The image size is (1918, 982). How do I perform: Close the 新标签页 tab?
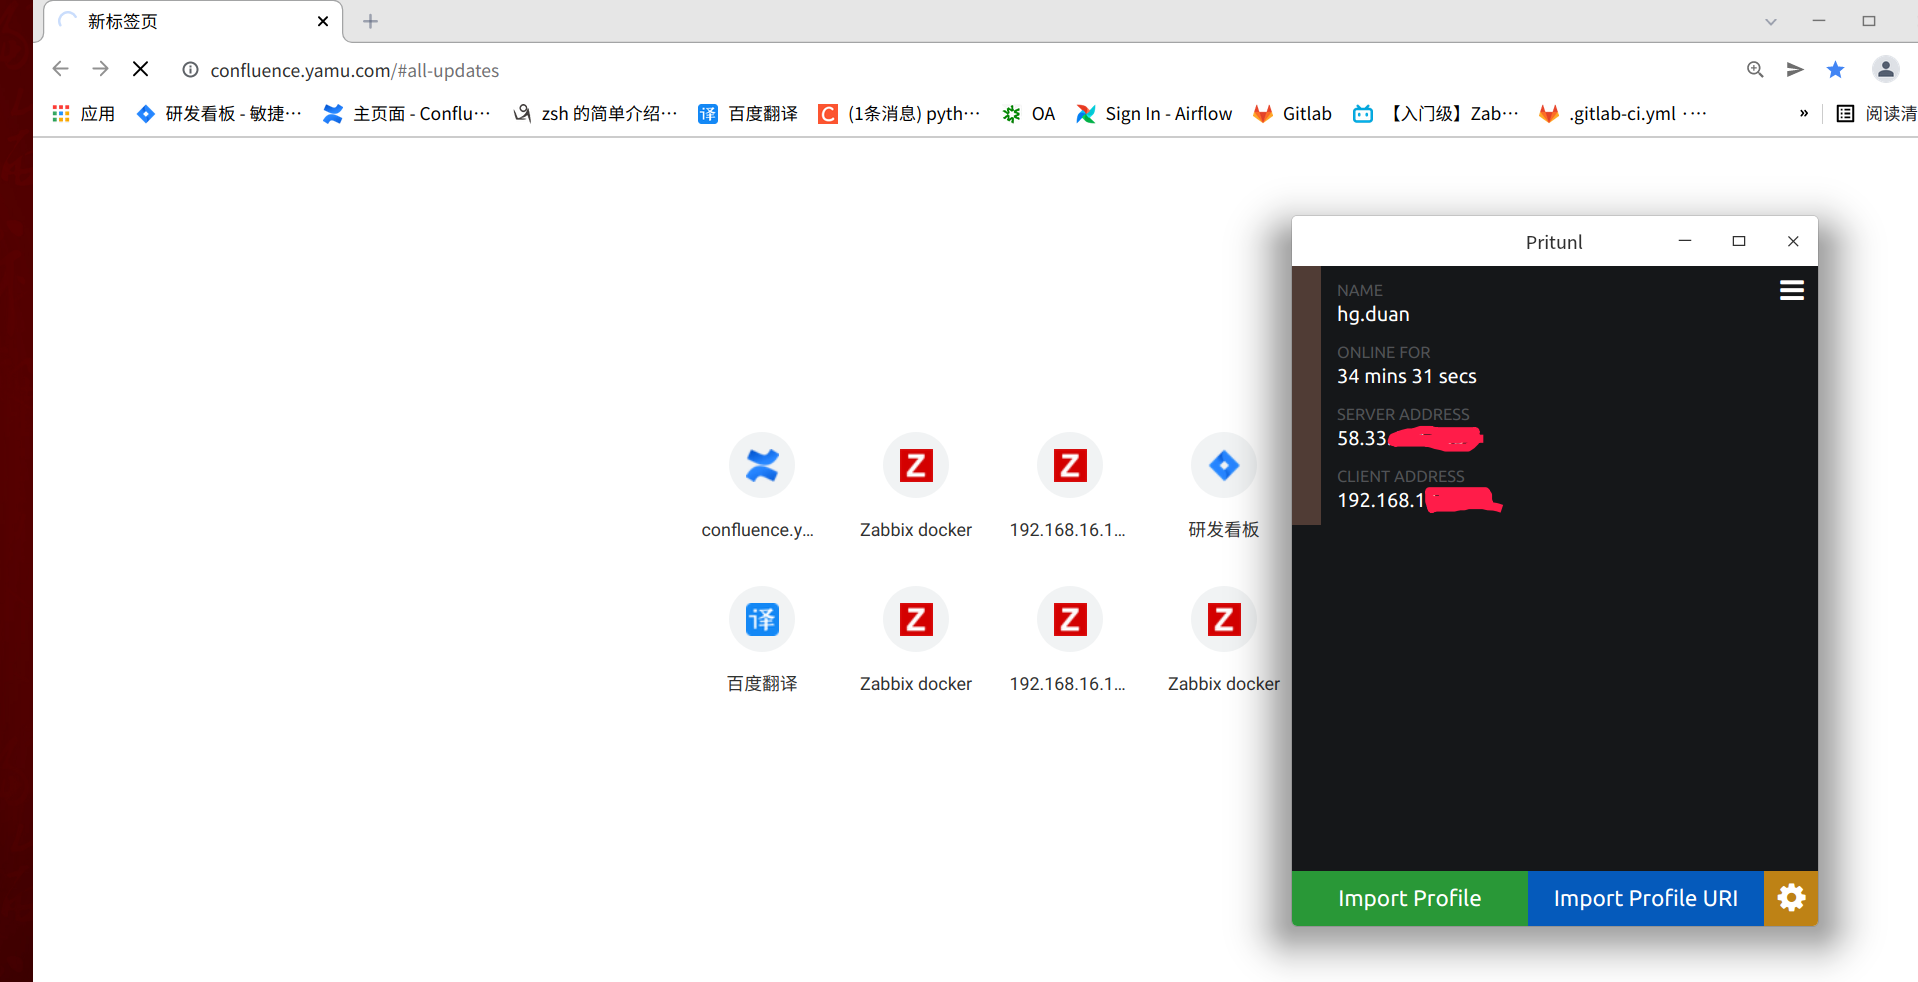[x=323, y=21]
